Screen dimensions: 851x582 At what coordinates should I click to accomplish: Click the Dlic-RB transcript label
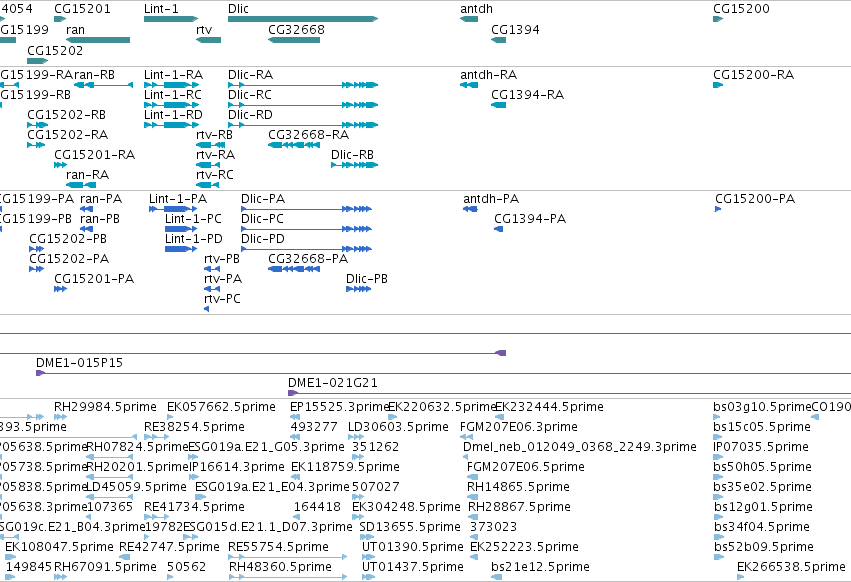[x=353, y=155]
